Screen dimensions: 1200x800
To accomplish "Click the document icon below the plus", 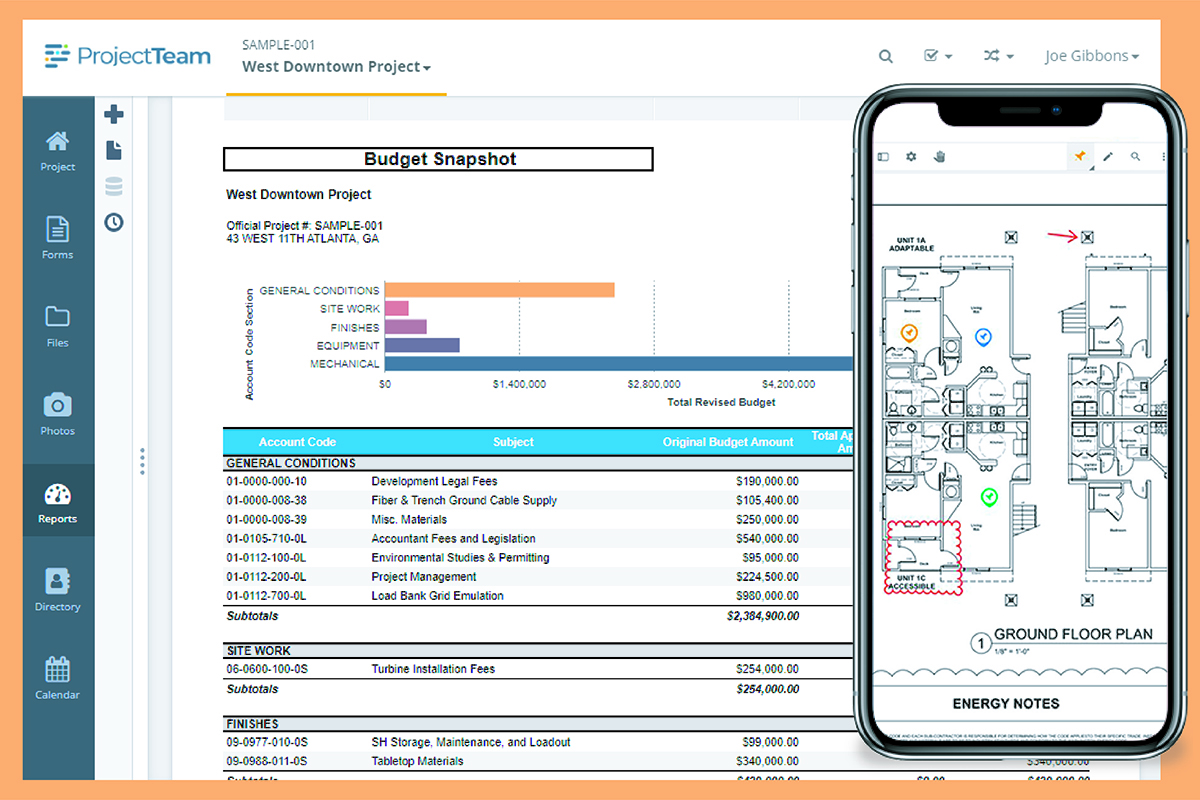I will pyautogui.click(x=114, y=150).
